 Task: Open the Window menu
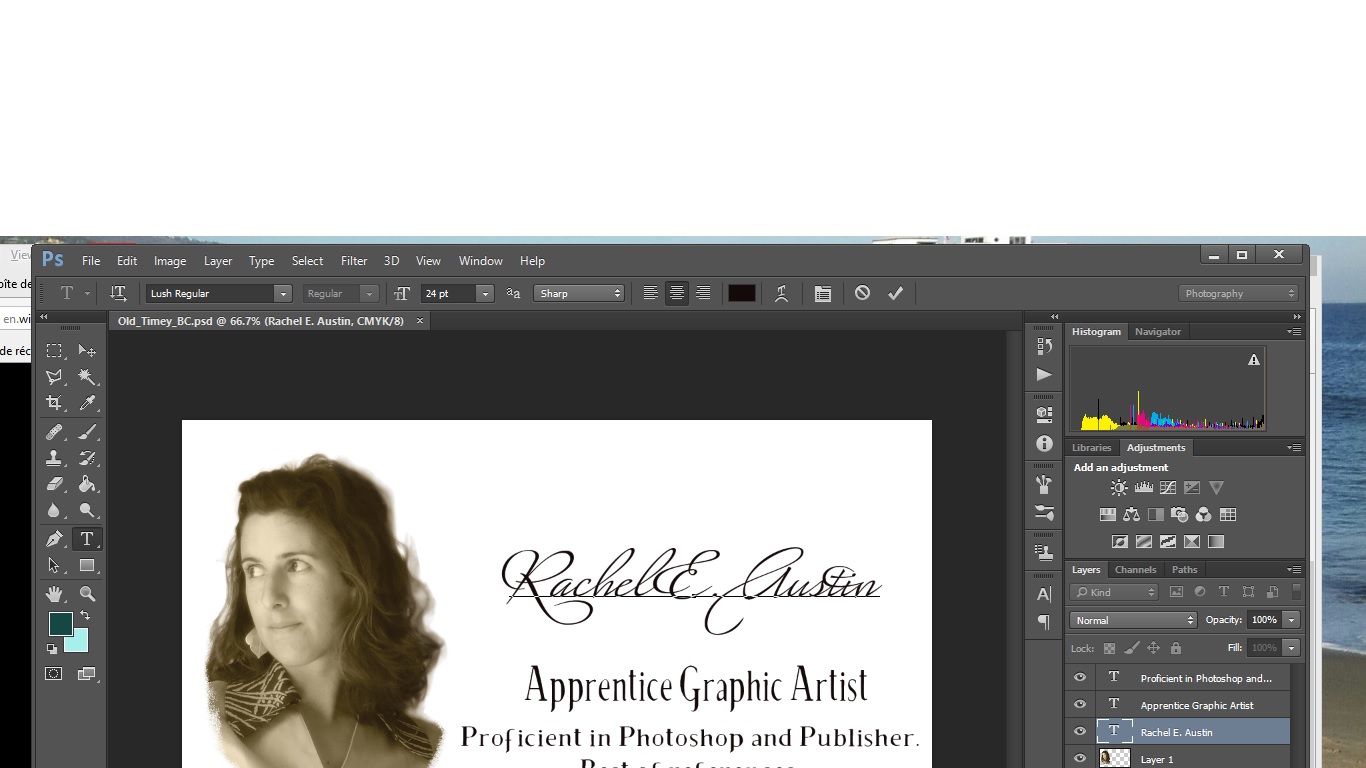(481, 261)
